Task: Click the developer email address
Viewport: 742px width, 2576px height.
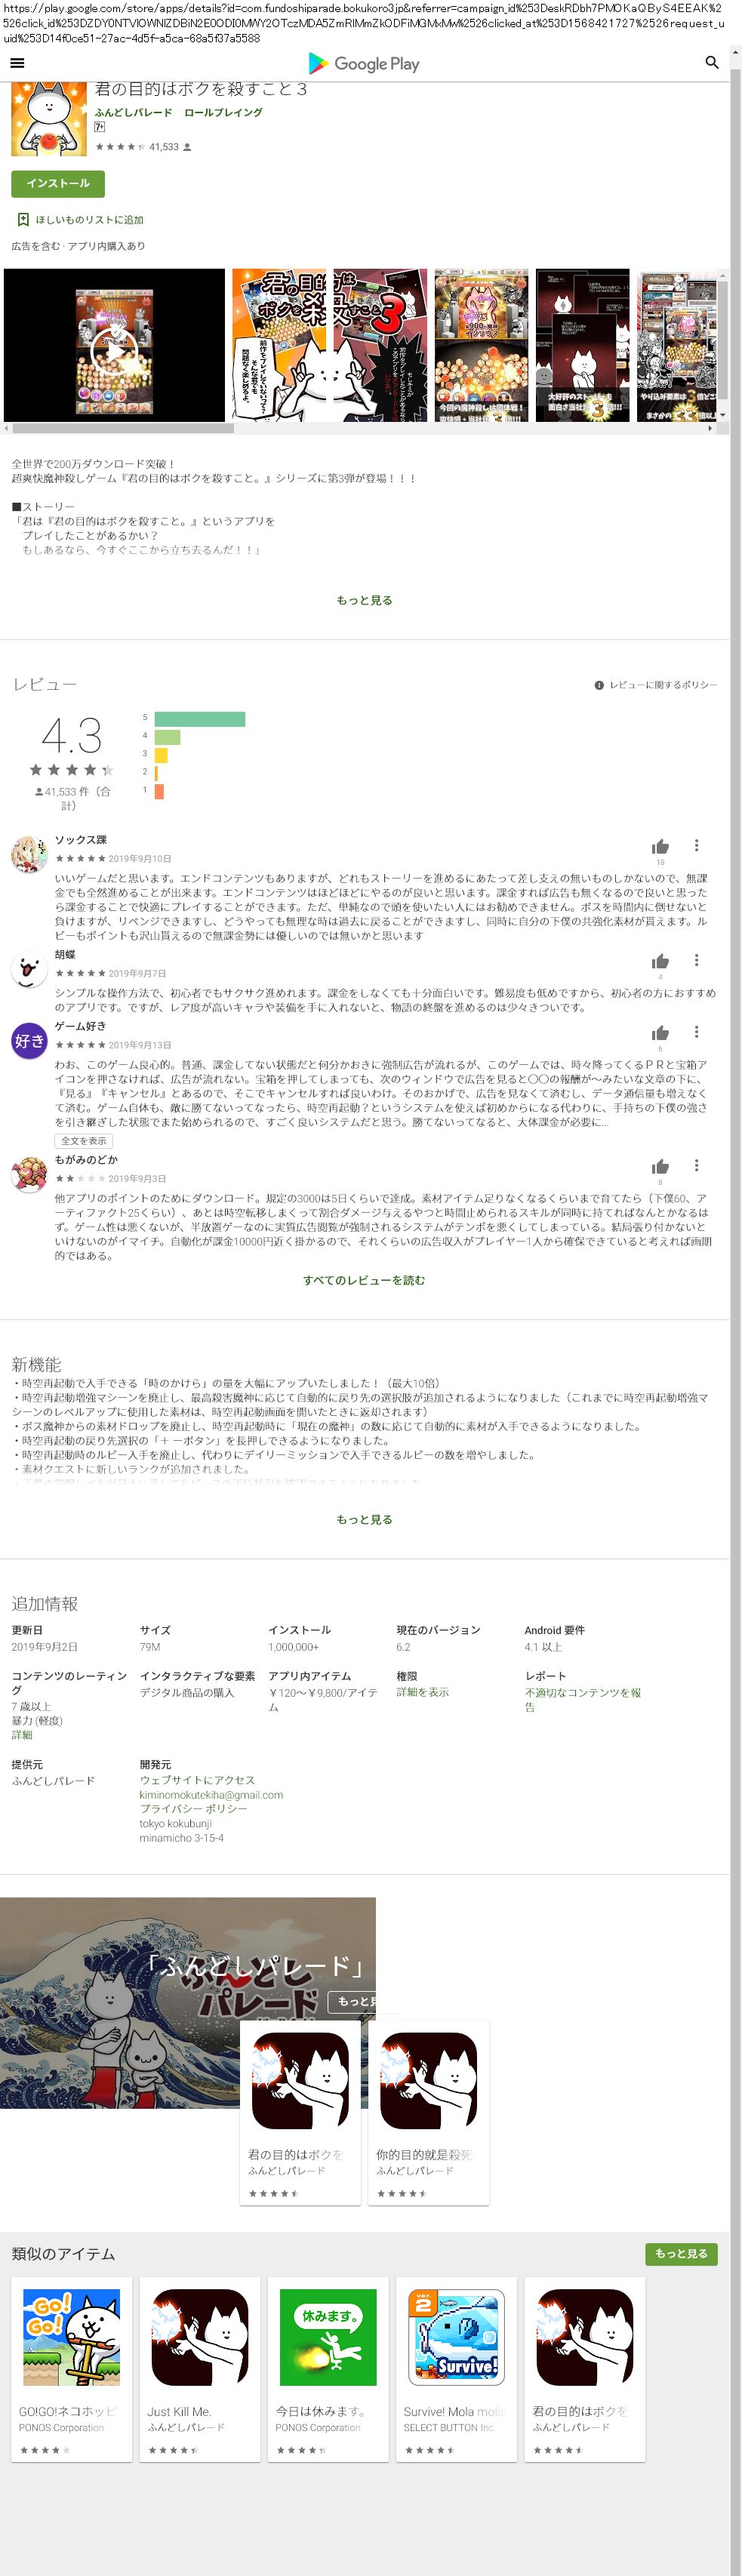Action: point(211,1795)
